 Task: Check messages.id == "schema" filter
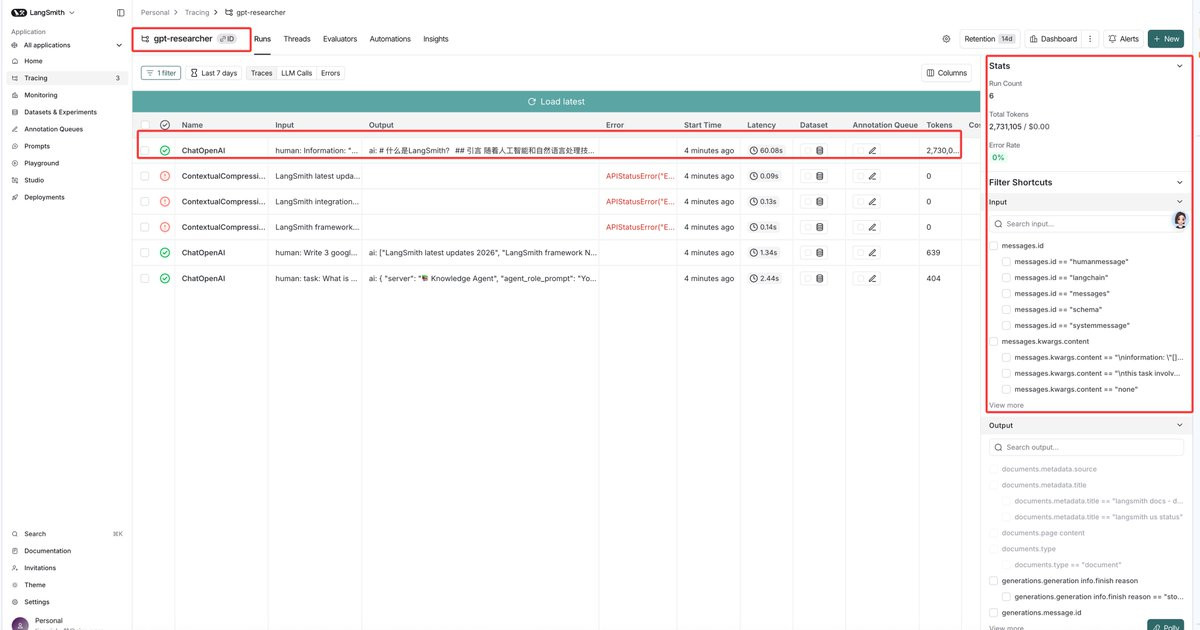[1007, 309]
